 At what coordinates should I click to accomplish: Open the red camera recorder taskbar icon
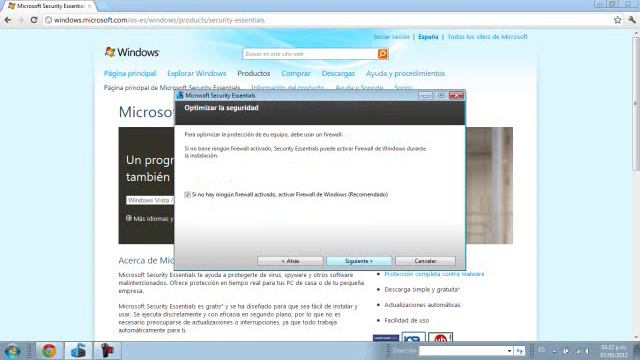(x=107, y=351)
